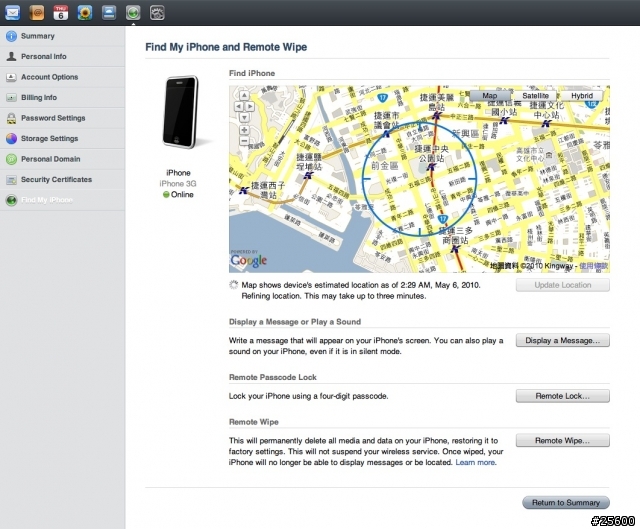
Task: Open the Contacts address book icon
Action: (x=37, y=13)
